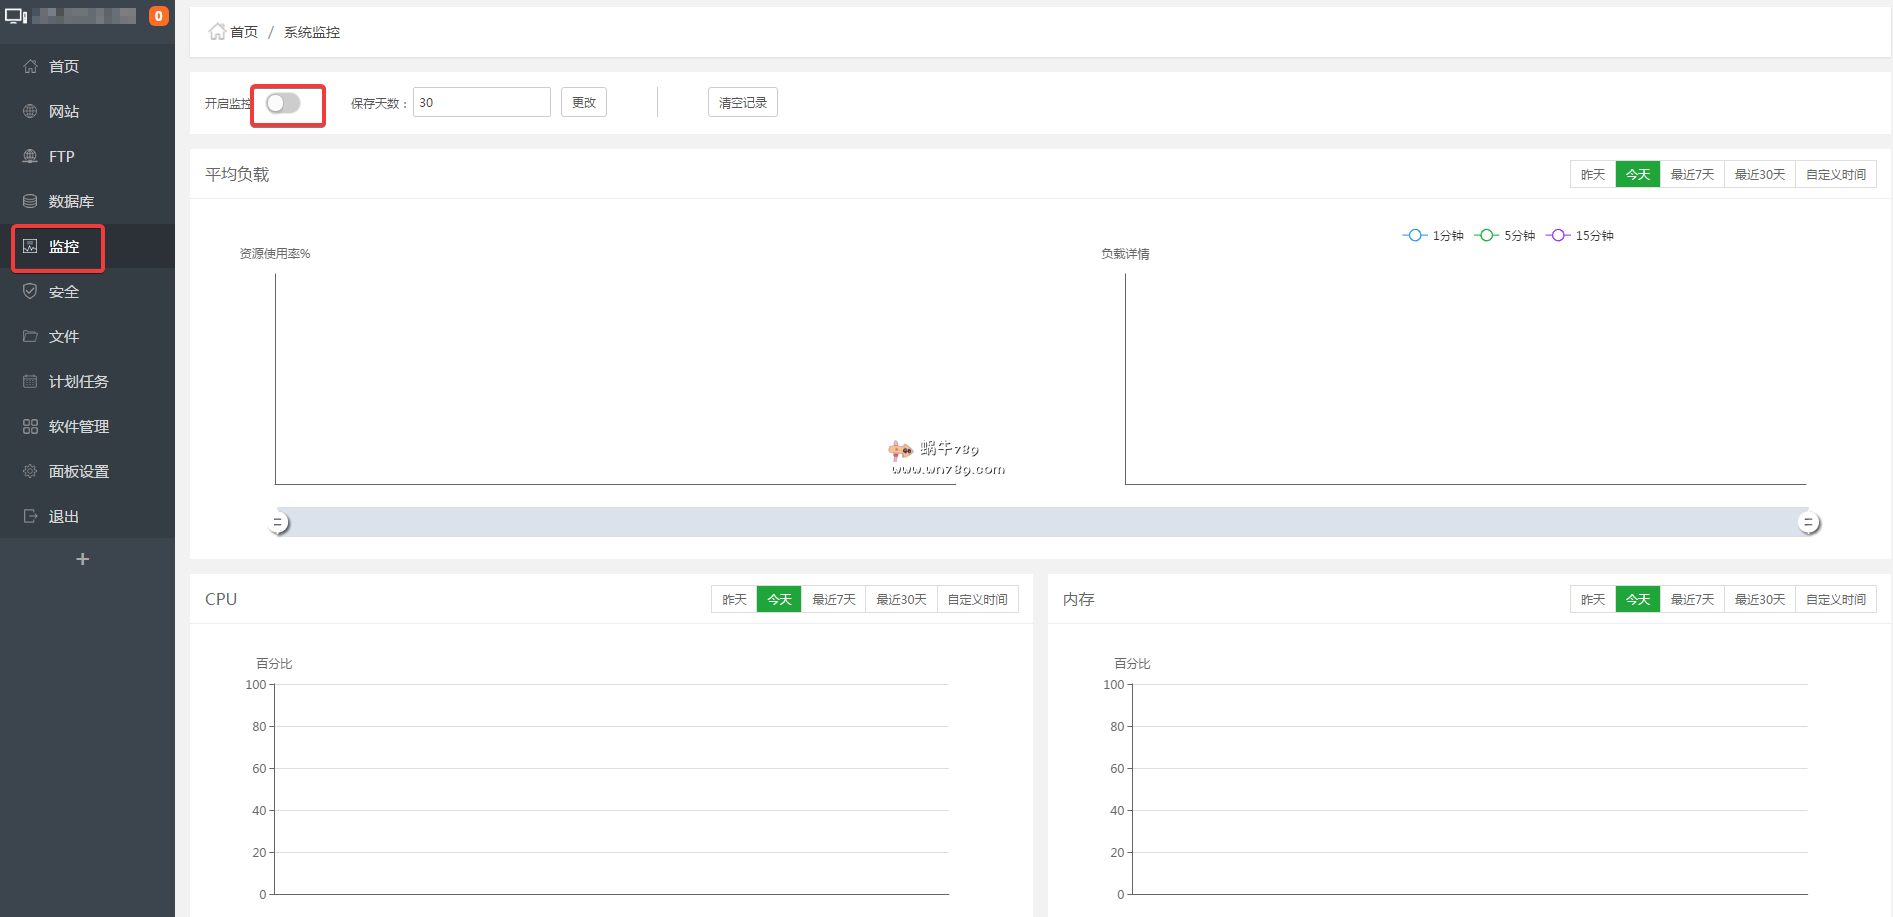Switch memory panel to 昨天 tab
Screen dimensions: 1893x917
pos(1592,600)
